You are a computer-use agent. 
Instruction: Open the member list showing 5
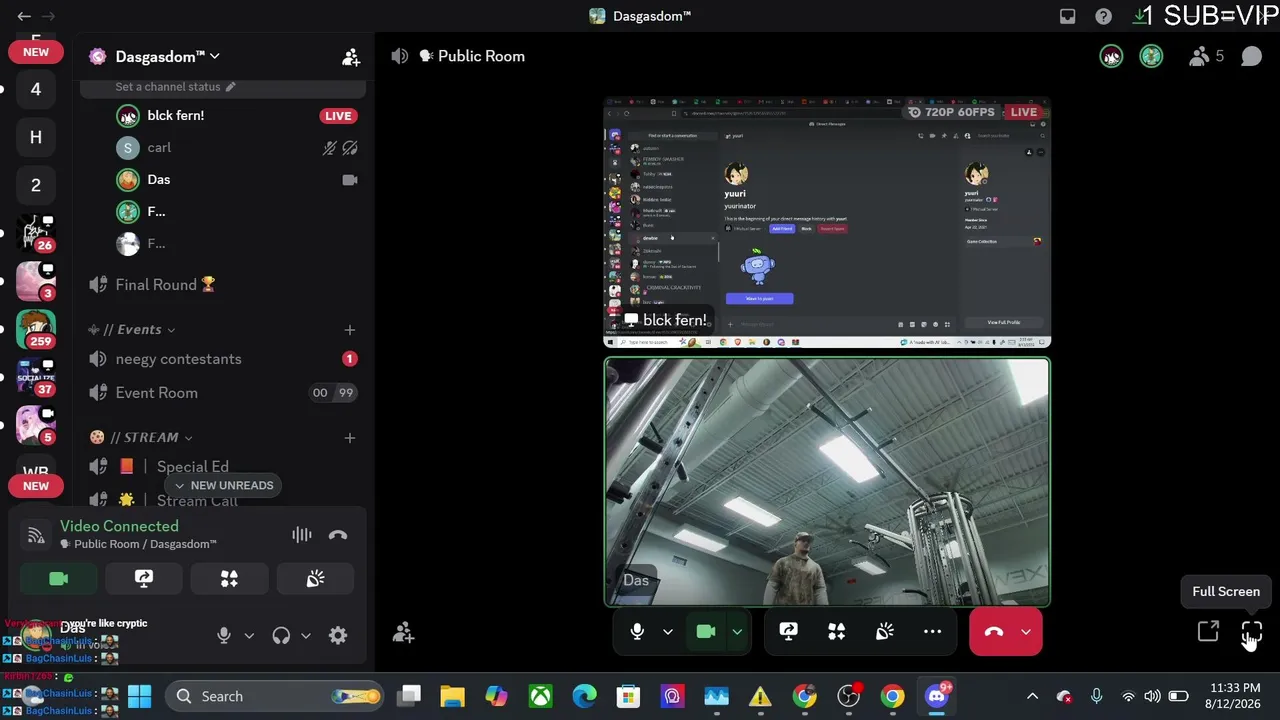point(1206,56)
